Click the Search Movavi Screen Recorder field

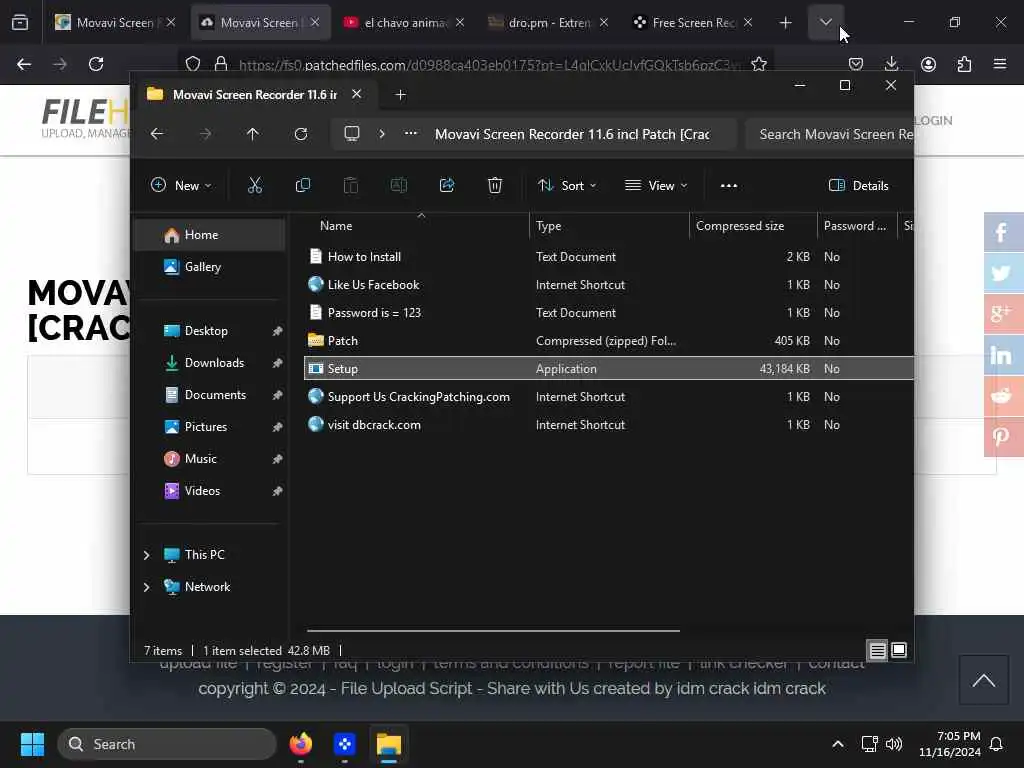tap(829, 134)
